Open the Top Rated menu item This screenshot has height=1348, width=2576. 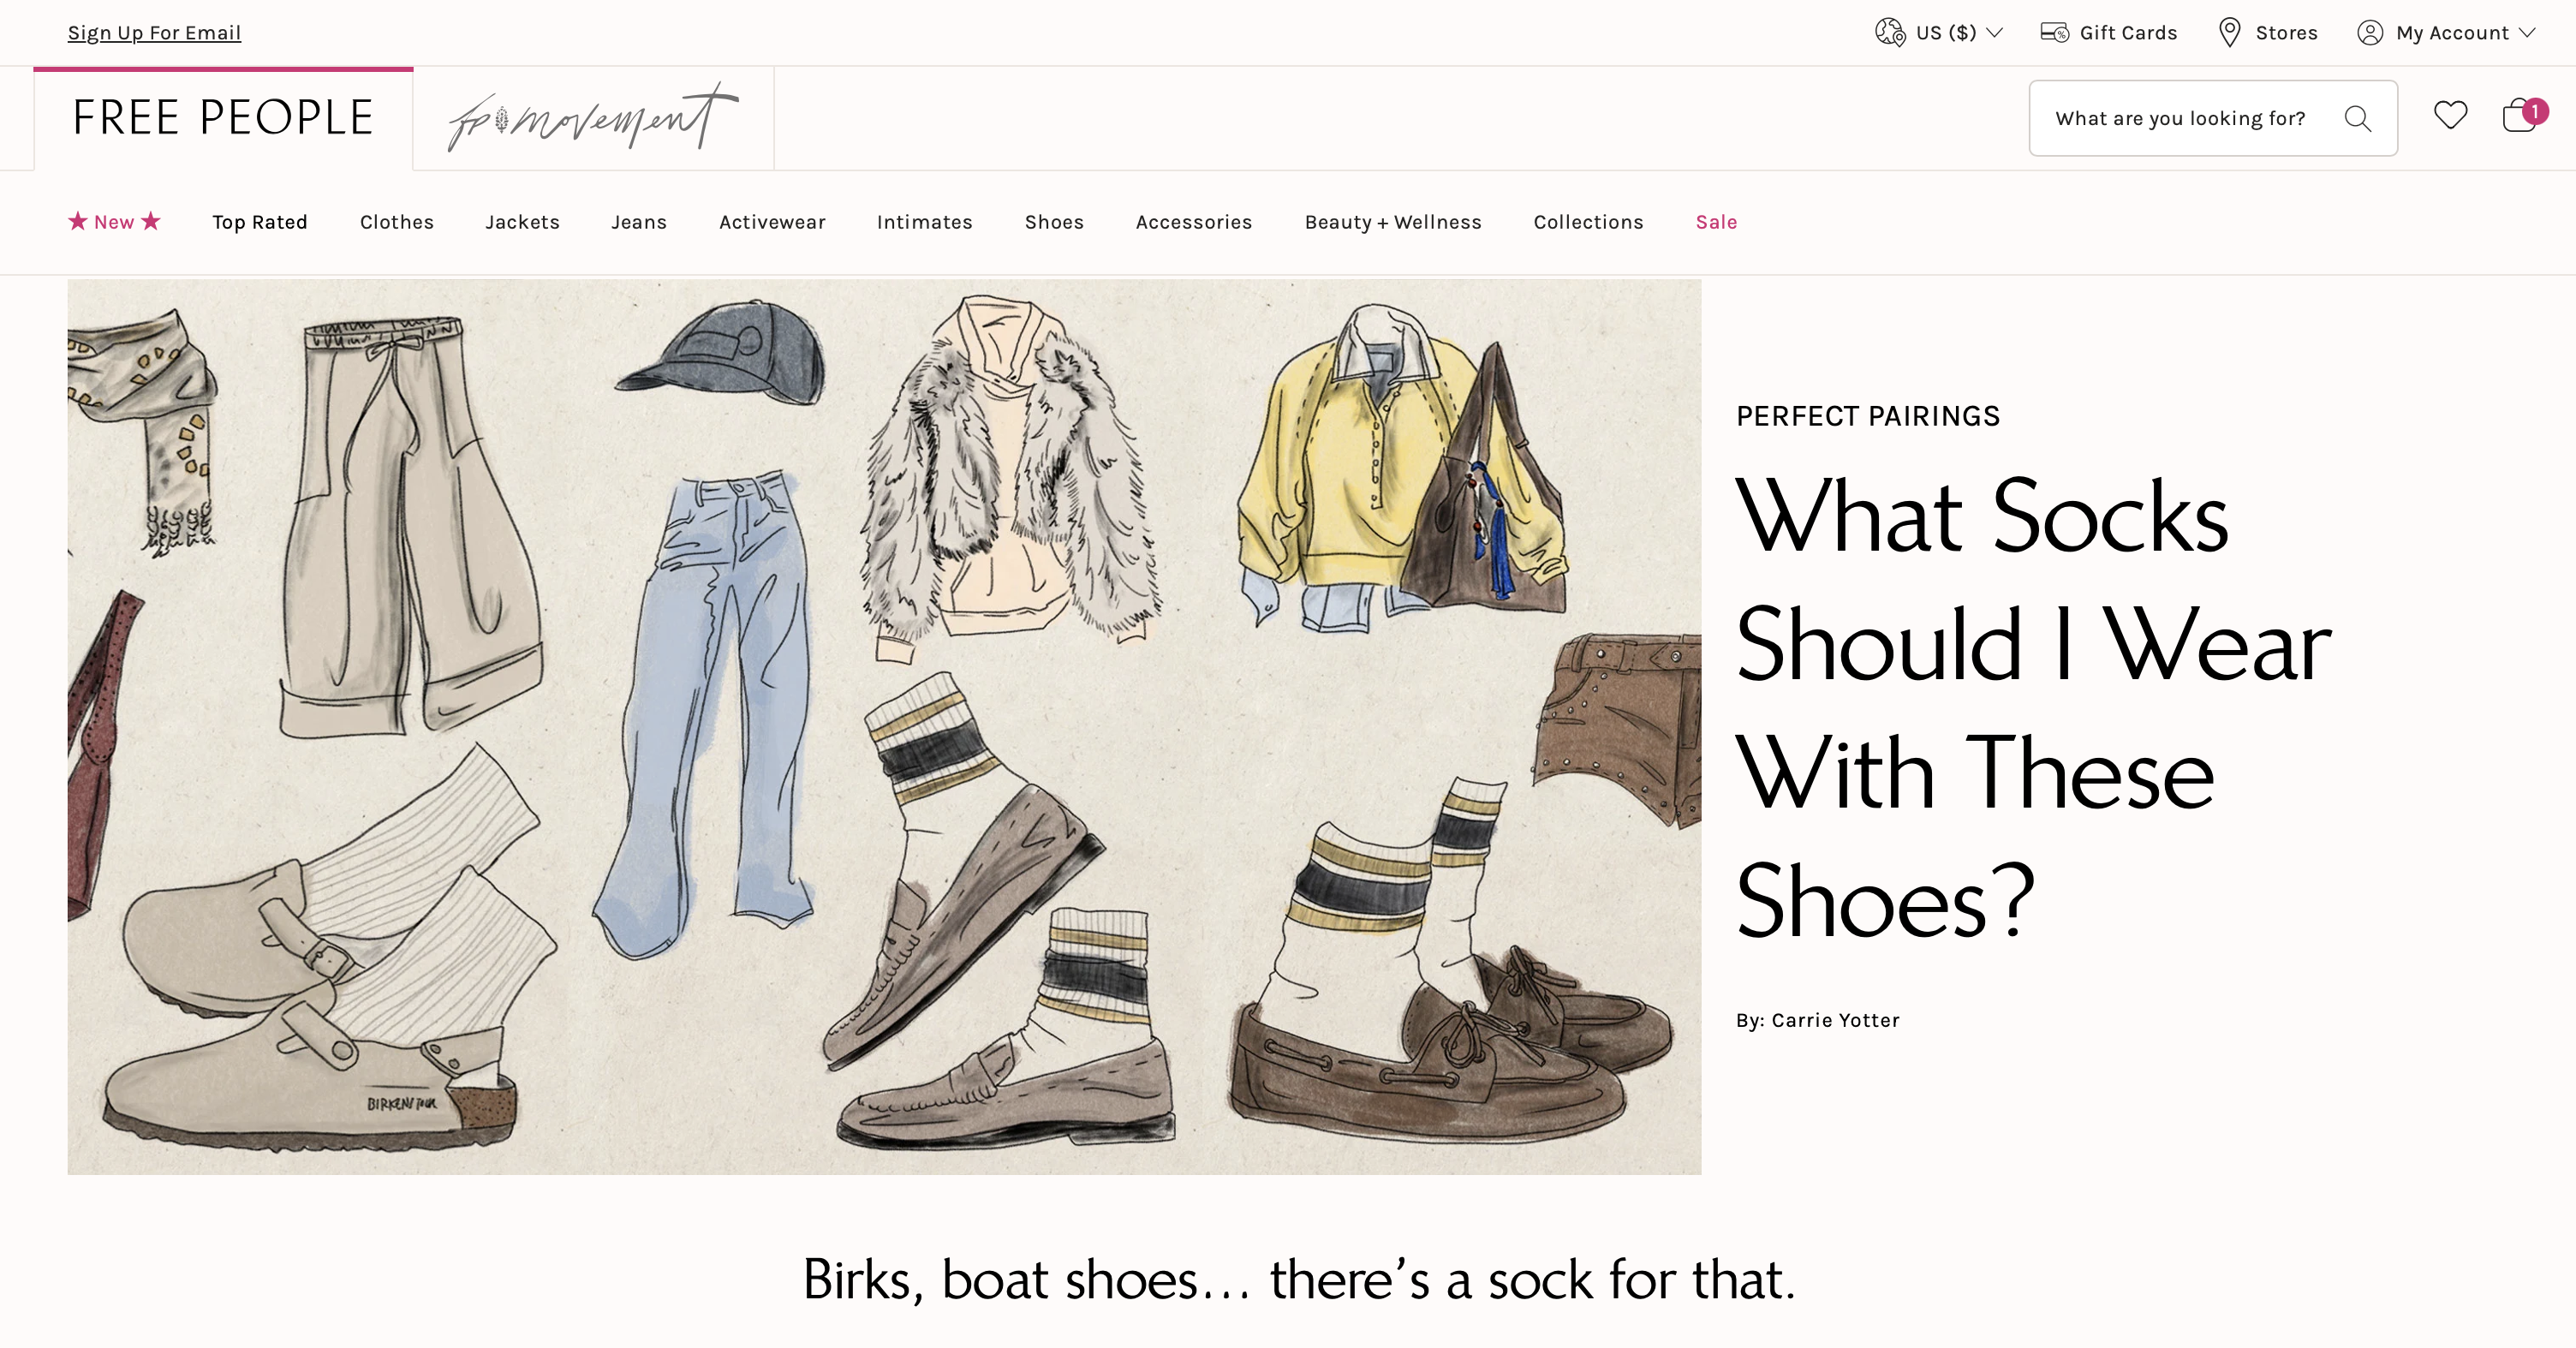coord(259,222)
